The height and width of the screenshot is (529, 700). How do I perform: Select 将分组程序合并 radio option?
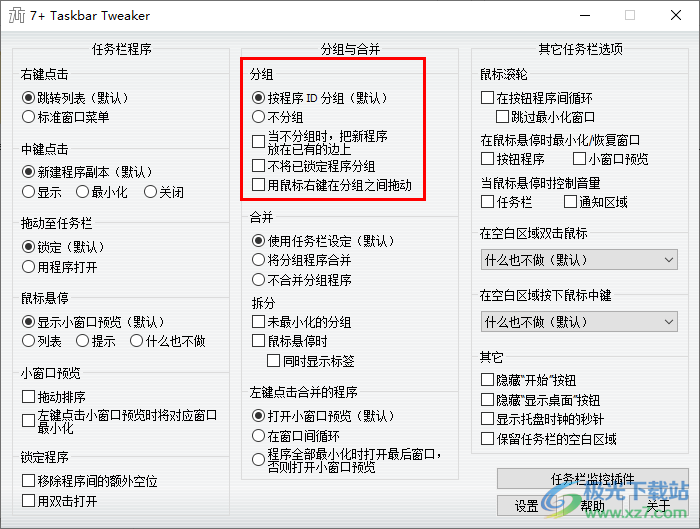pyautogui.click(x=258, y=260)
